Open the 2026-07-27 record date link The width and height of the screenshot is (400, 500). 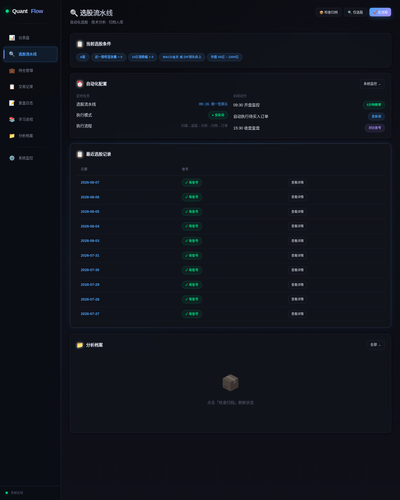click(x=90, y=314)
